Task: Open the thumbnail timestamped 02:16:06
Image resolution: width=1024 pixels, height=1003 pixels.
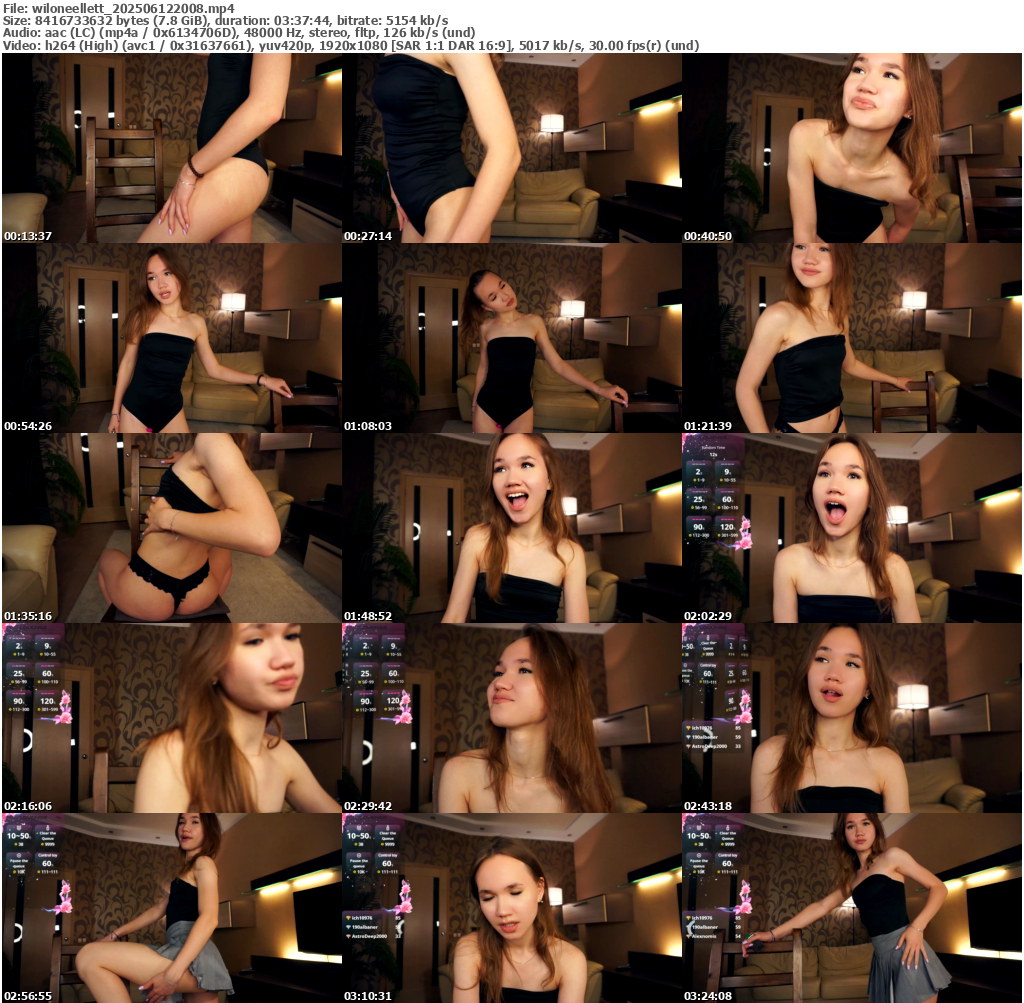Action: (x=172, y=718)
